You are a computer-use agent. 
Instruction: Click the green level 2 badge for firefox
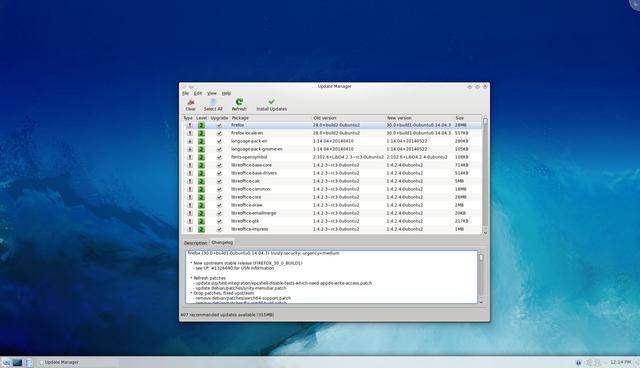pyautogui.click(x=201, y=125)
